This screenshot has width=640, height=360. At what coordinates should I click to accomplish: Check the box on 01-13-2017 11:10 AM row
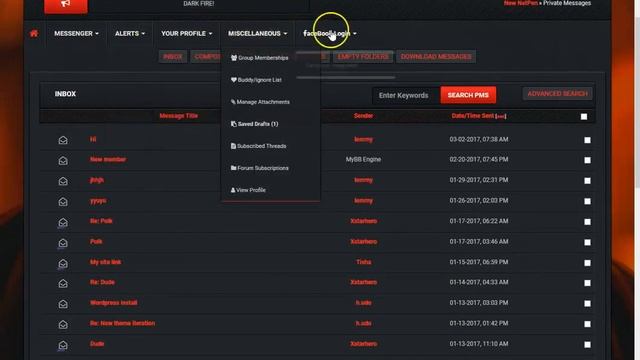[x=587, y=344]
